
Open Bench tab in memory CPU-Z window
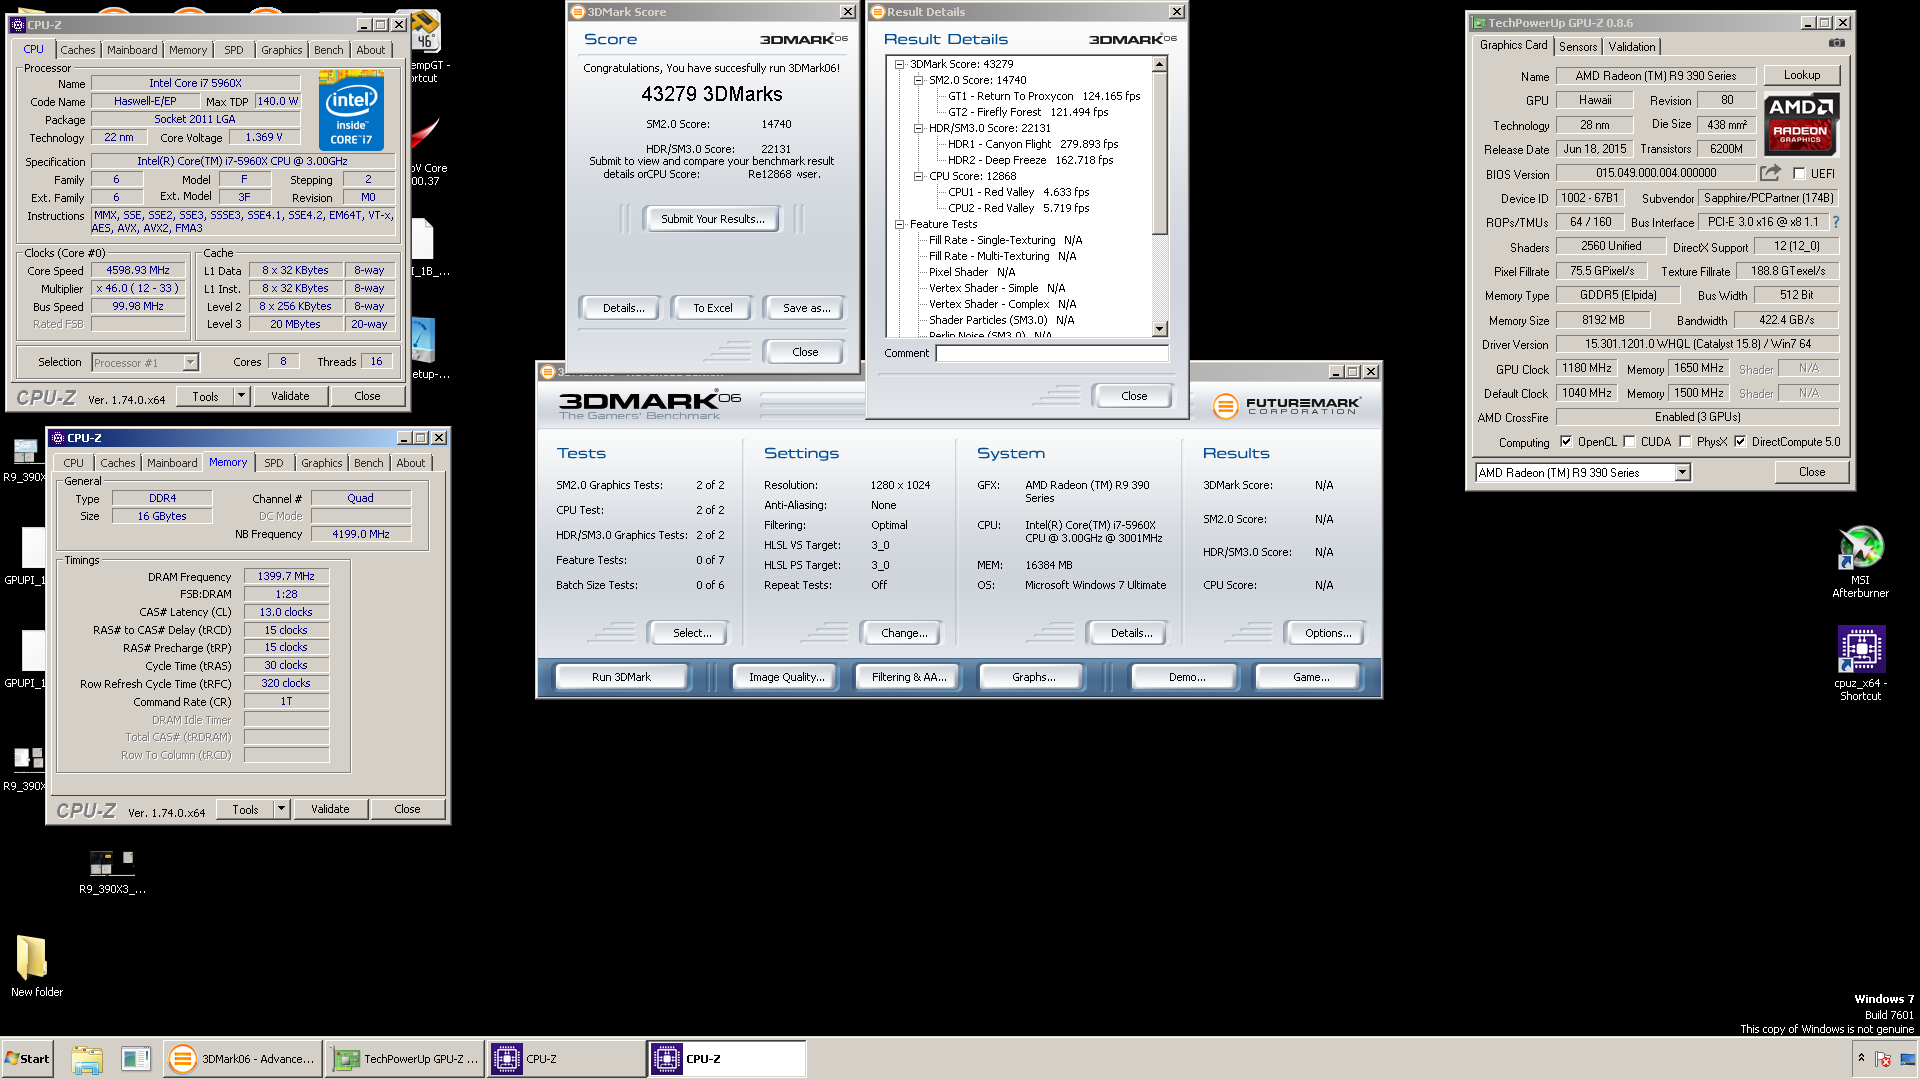point(368,463)
